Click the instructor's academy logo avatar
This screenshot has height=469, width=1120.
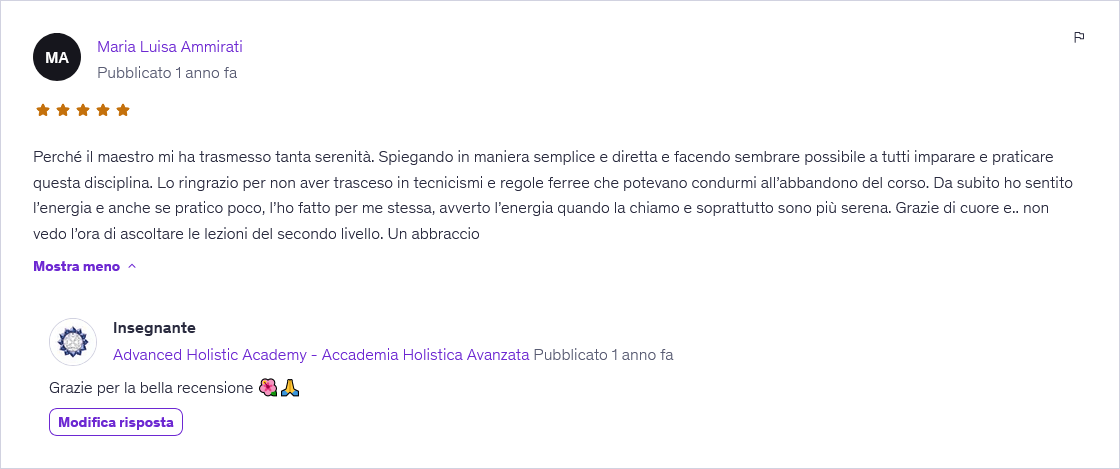point(73,342)
